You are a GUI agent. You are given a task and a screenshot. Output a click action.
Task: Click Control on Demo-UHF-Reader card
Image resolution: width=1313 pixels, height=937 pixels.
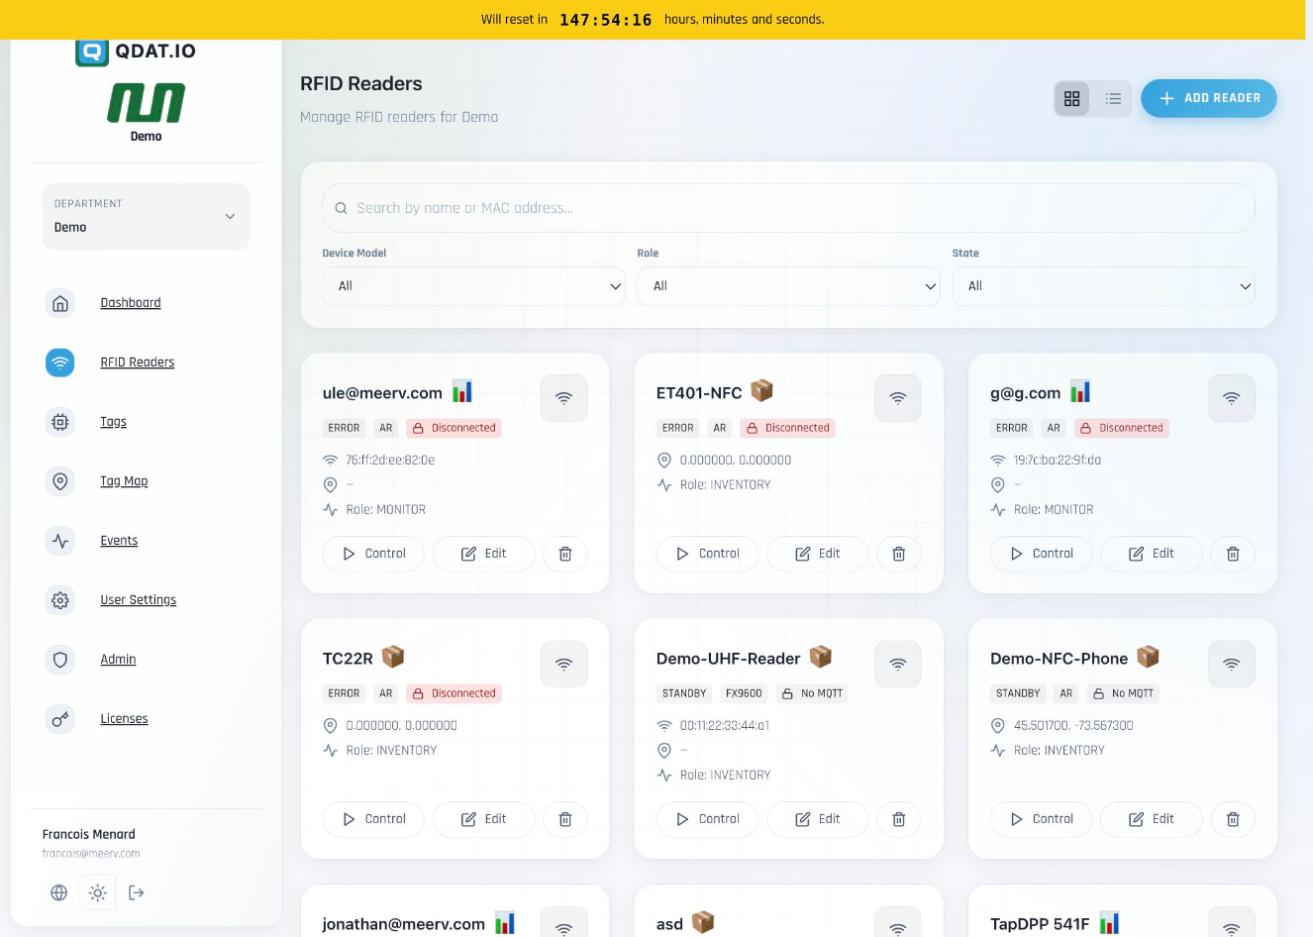(707, 819)
